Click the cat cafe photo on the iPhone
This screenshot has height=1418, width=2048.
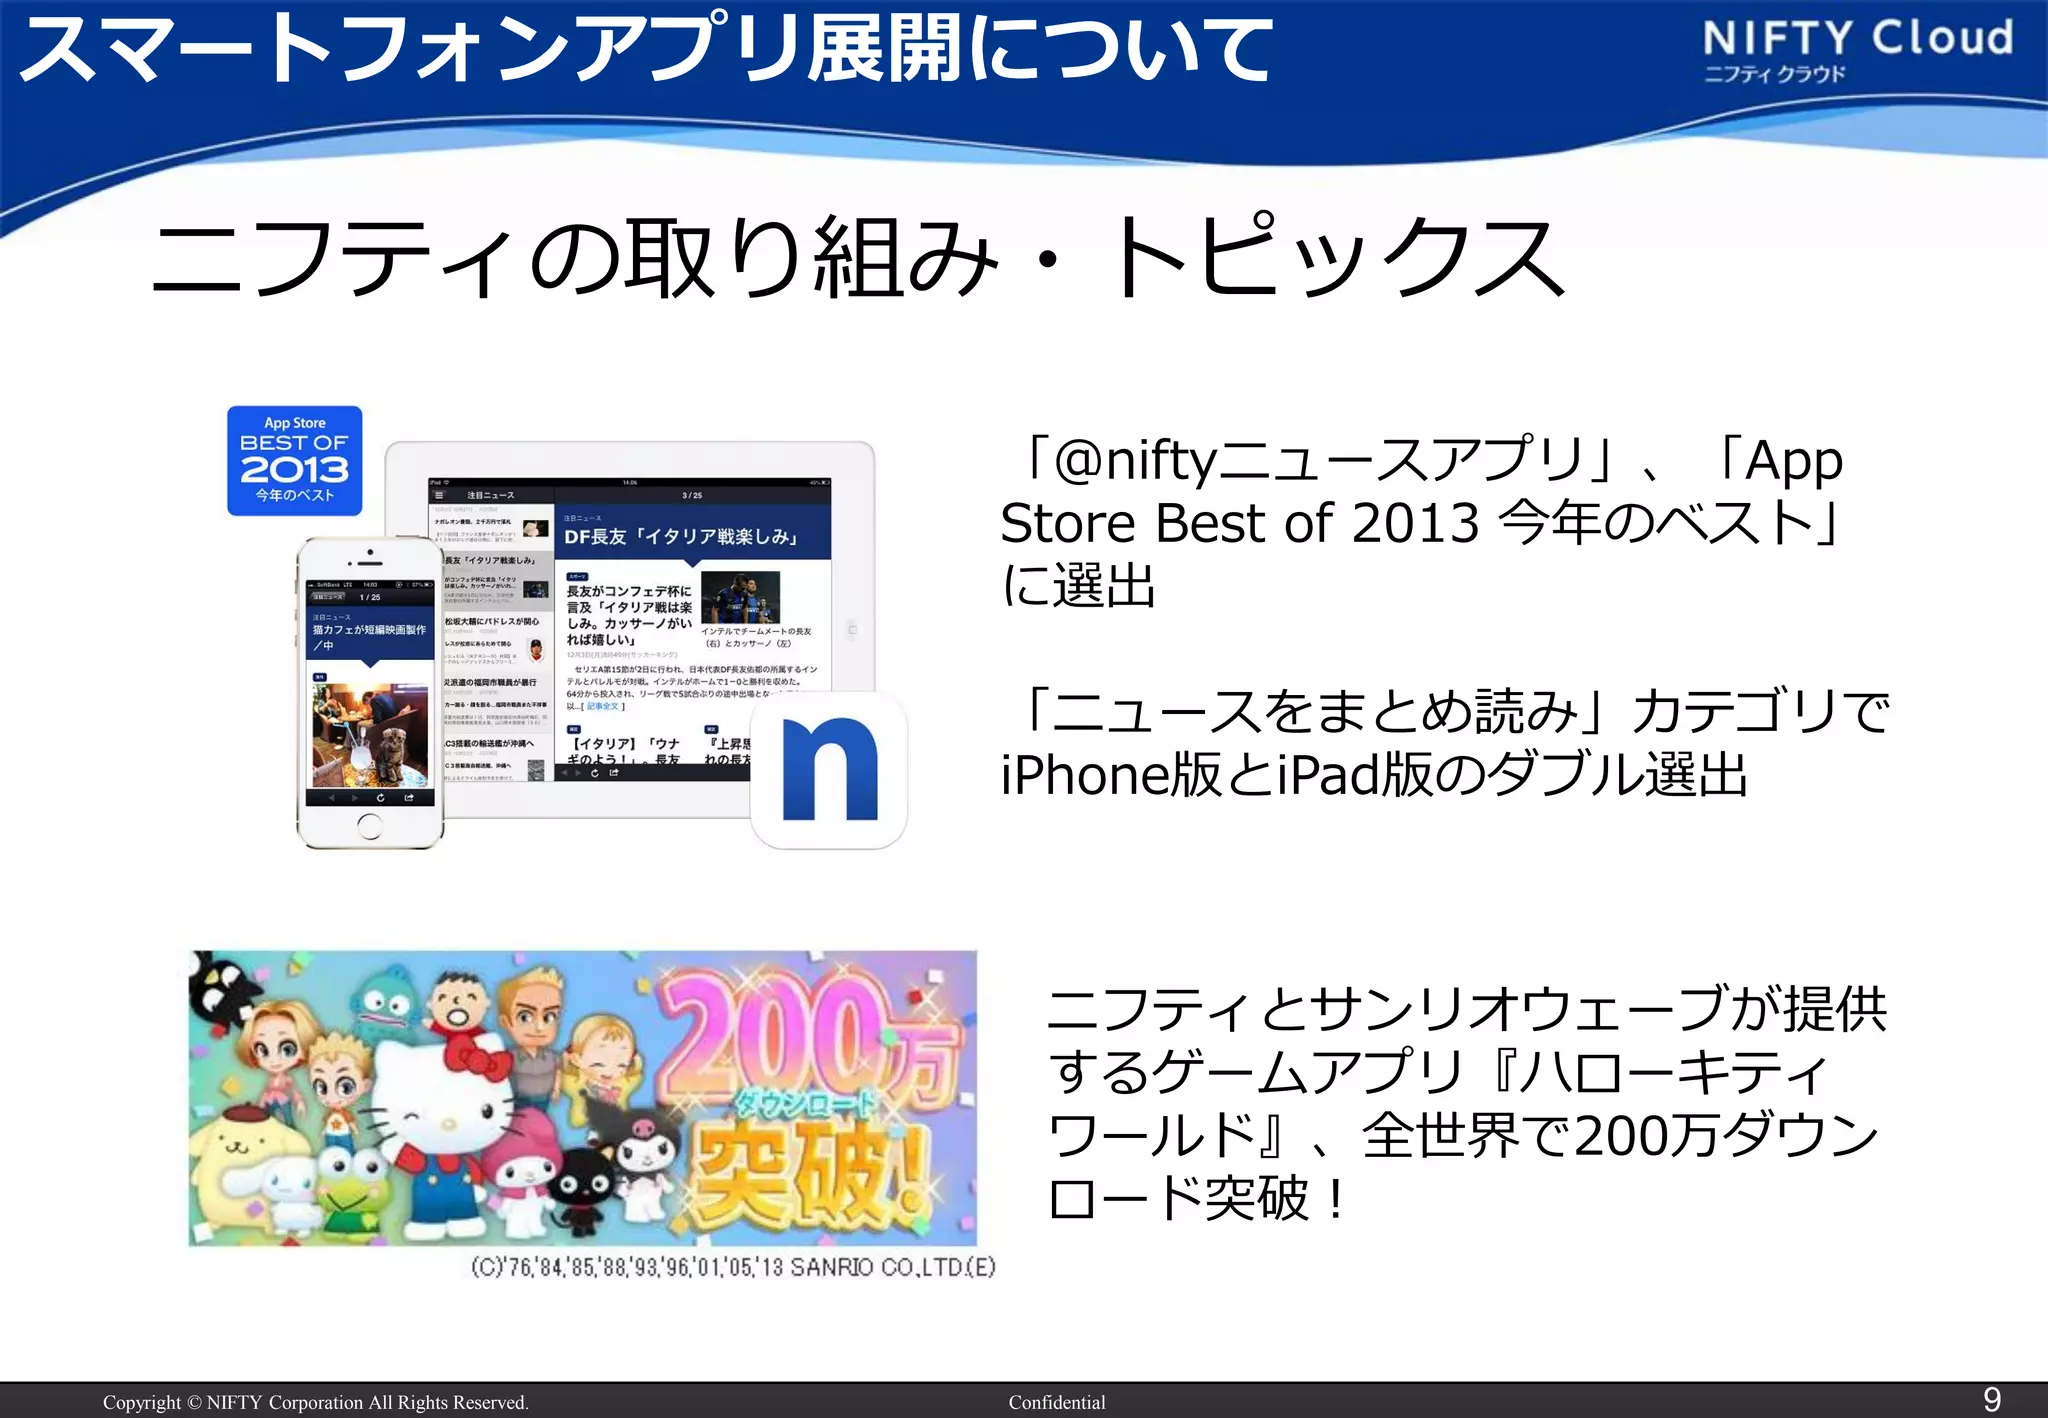370,736
